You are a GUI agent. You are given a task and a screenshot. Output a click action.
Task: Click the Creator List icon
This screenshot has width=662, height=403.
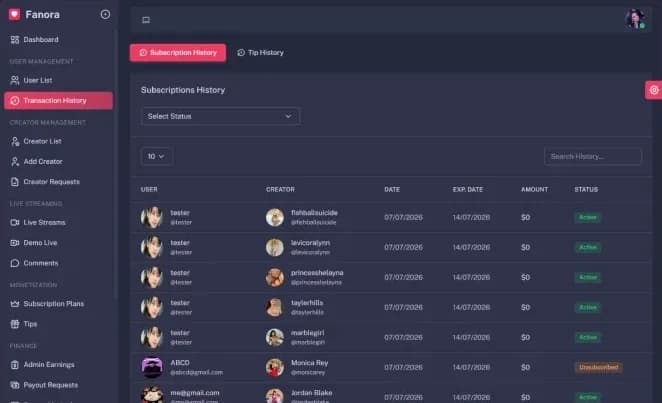(15, 141)
